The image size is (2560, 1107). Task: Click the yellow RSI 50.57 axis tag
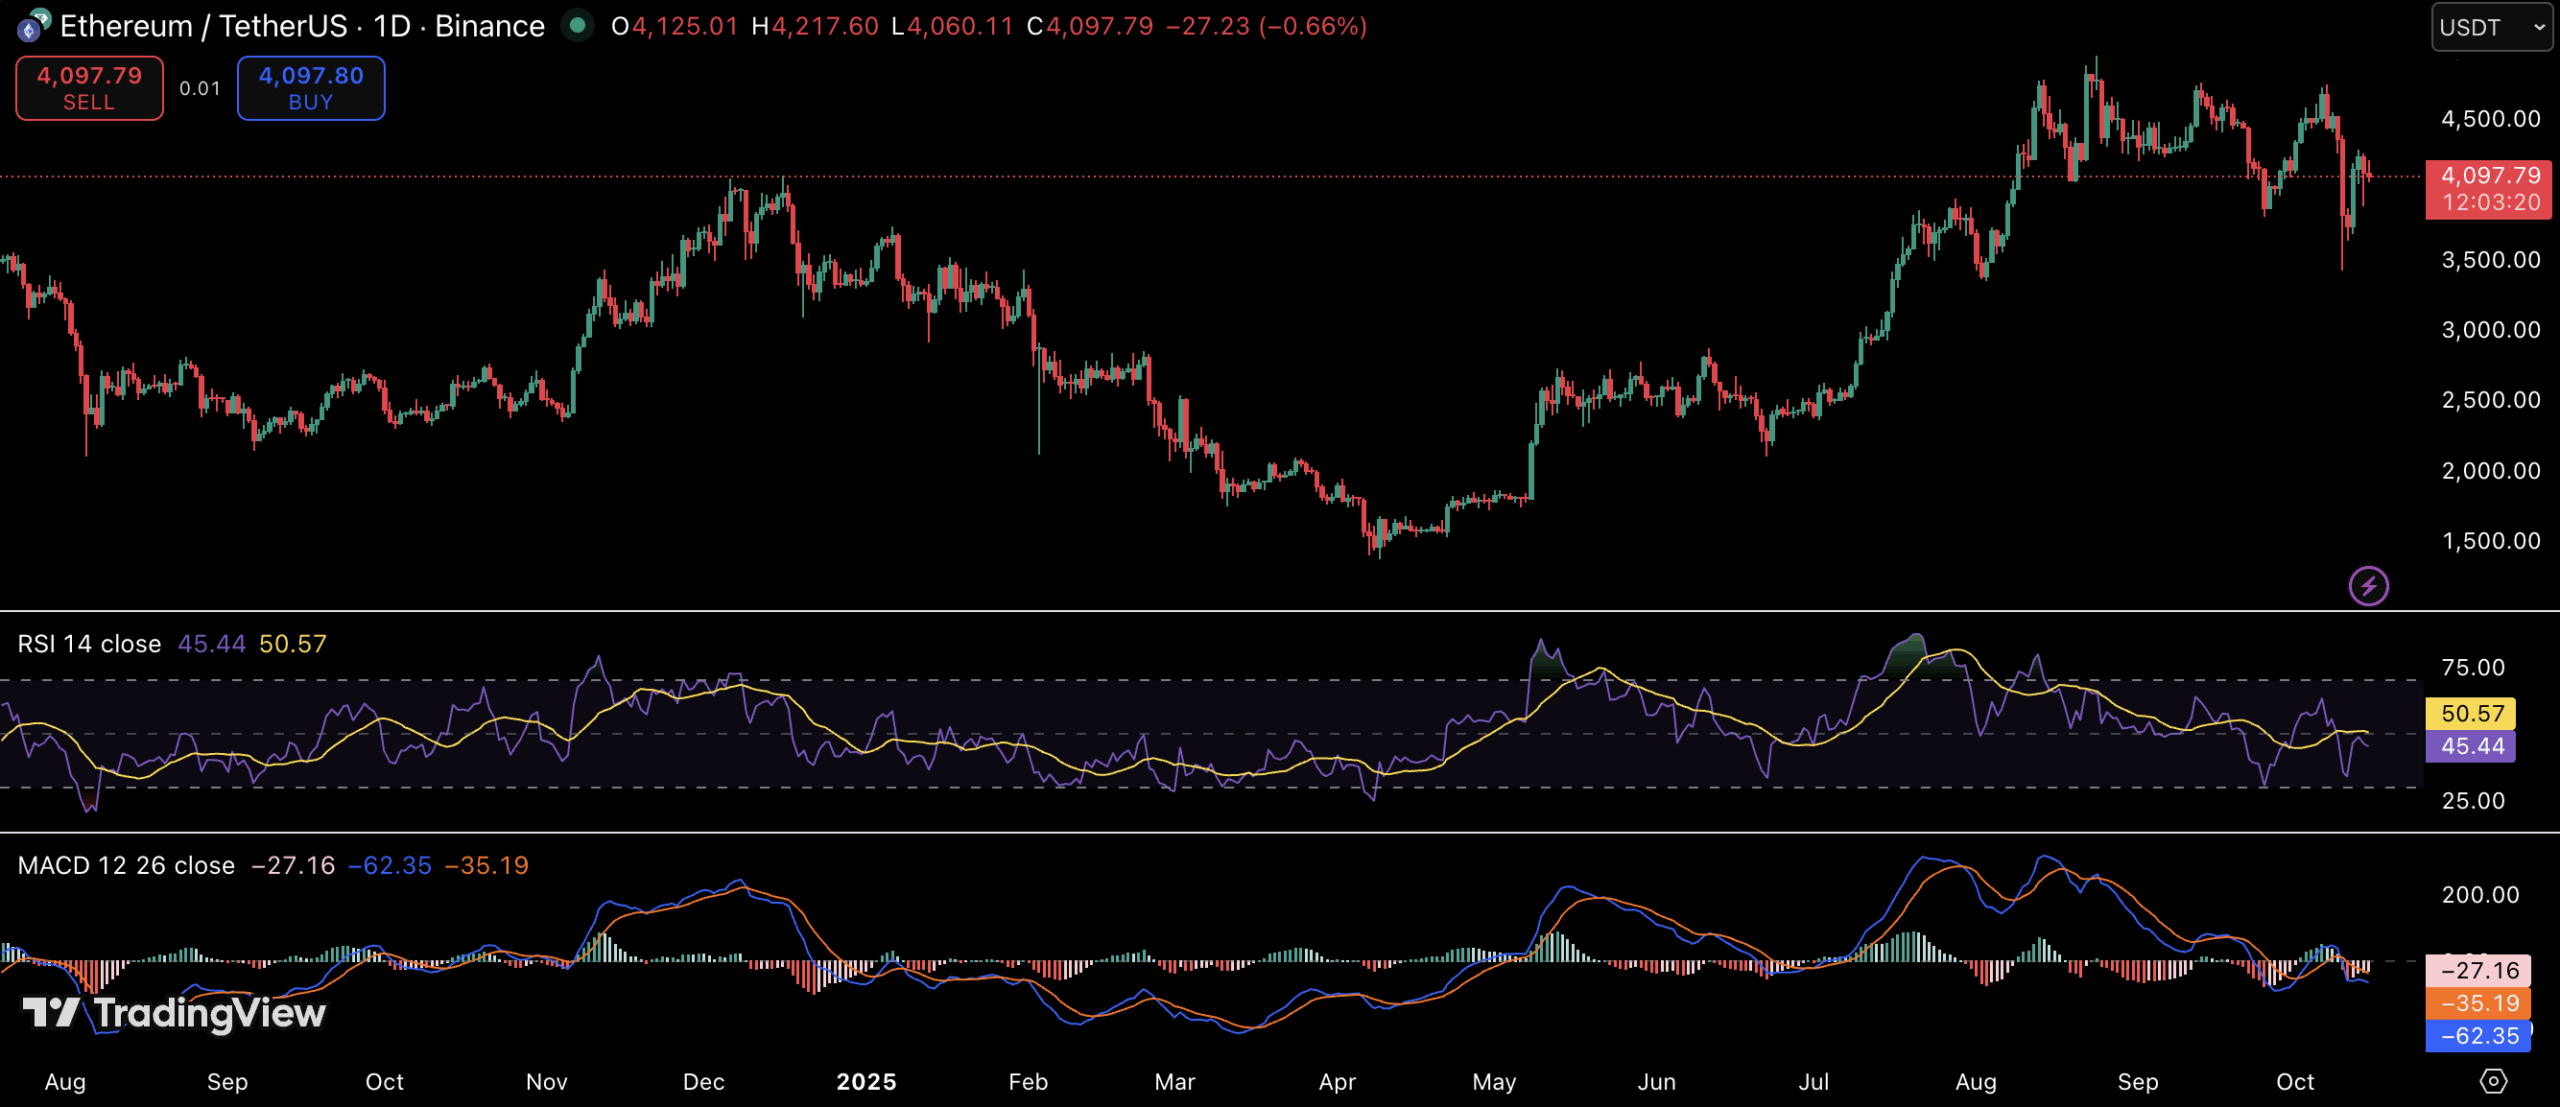[x=2471, y=713]
